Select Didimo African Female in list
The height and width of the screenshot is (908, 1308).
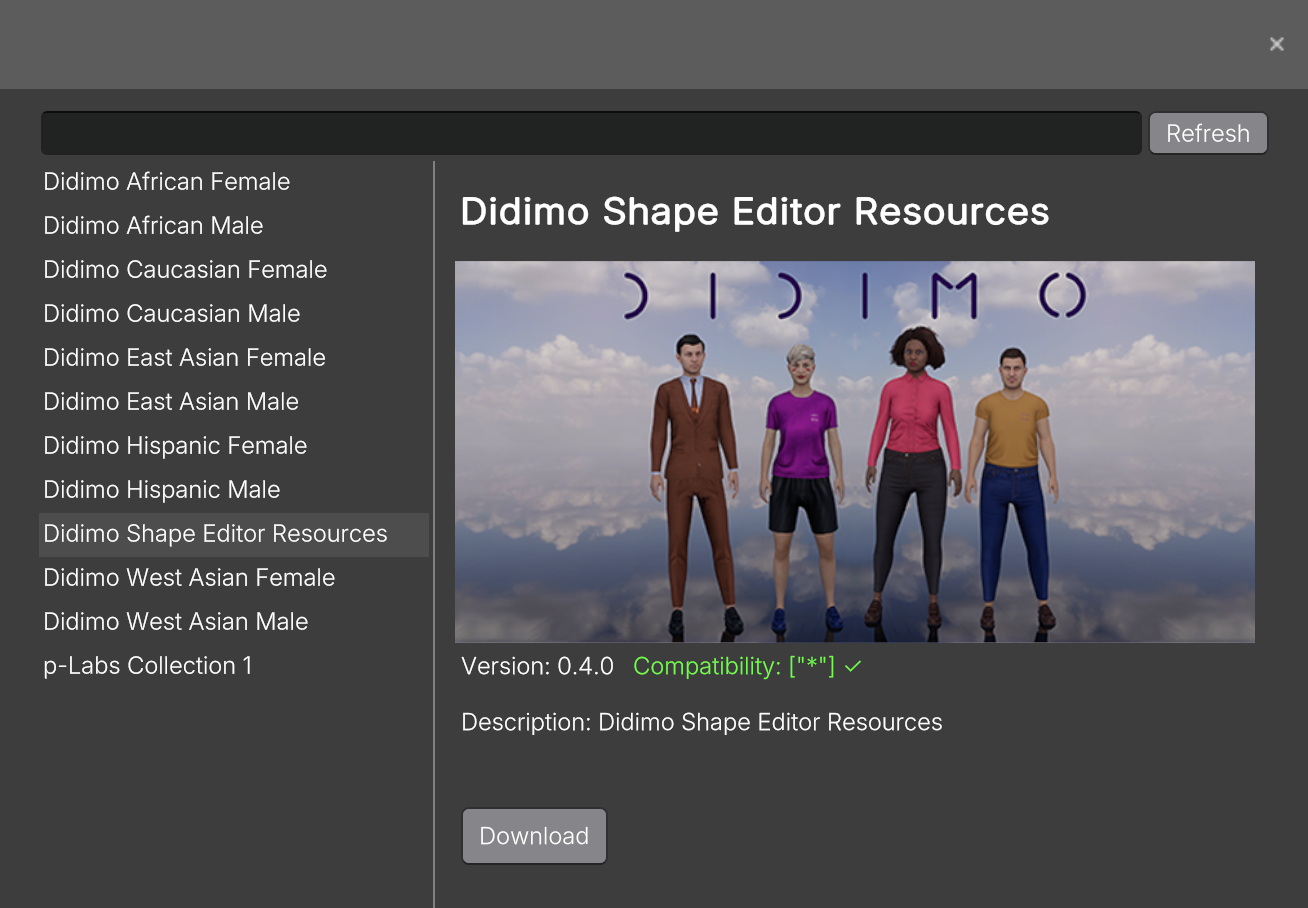coord(166,182)
